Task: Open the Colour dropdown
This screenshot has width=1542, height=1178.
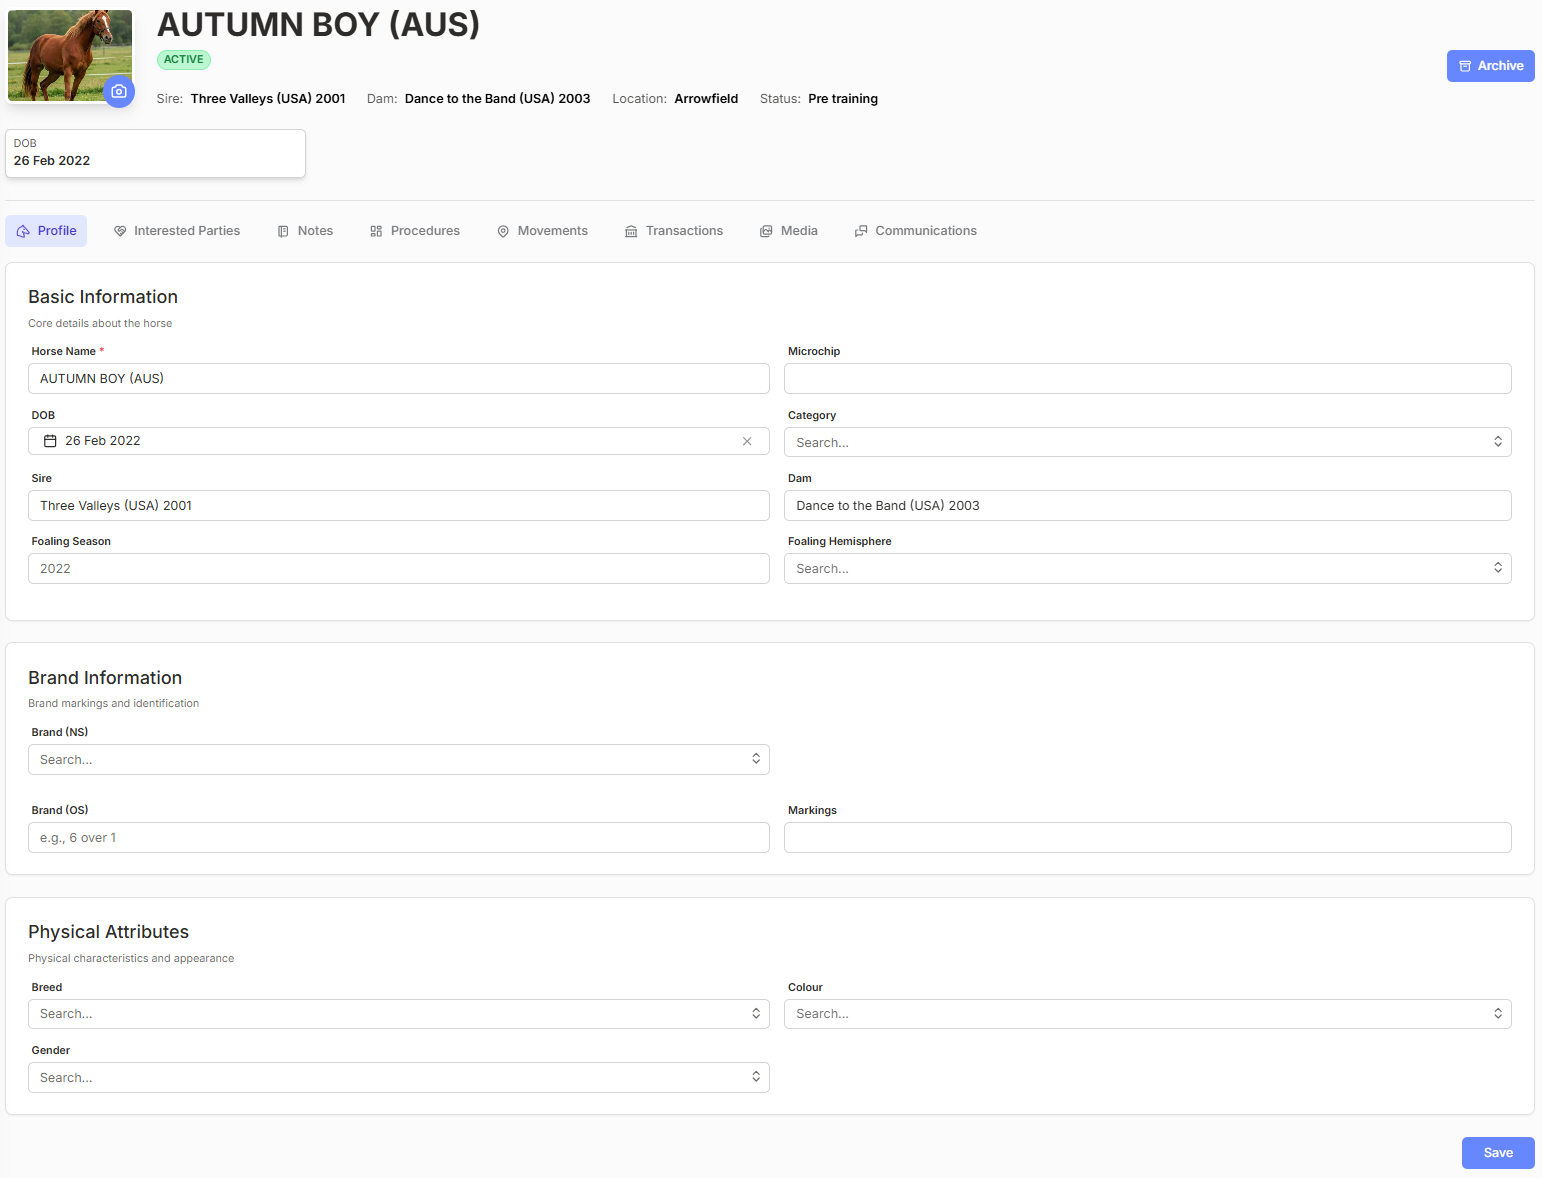Action: pyautogui.click(x=1147, y=1014)
